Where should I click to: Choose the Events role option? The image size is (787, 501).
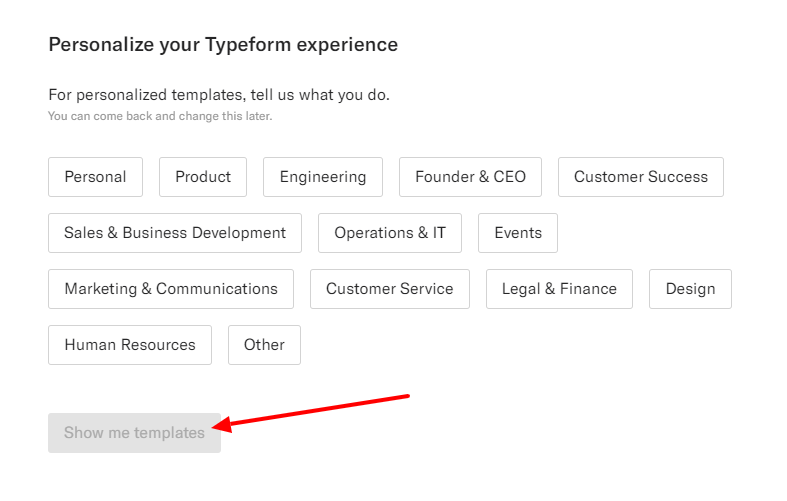tap(518, 233)
